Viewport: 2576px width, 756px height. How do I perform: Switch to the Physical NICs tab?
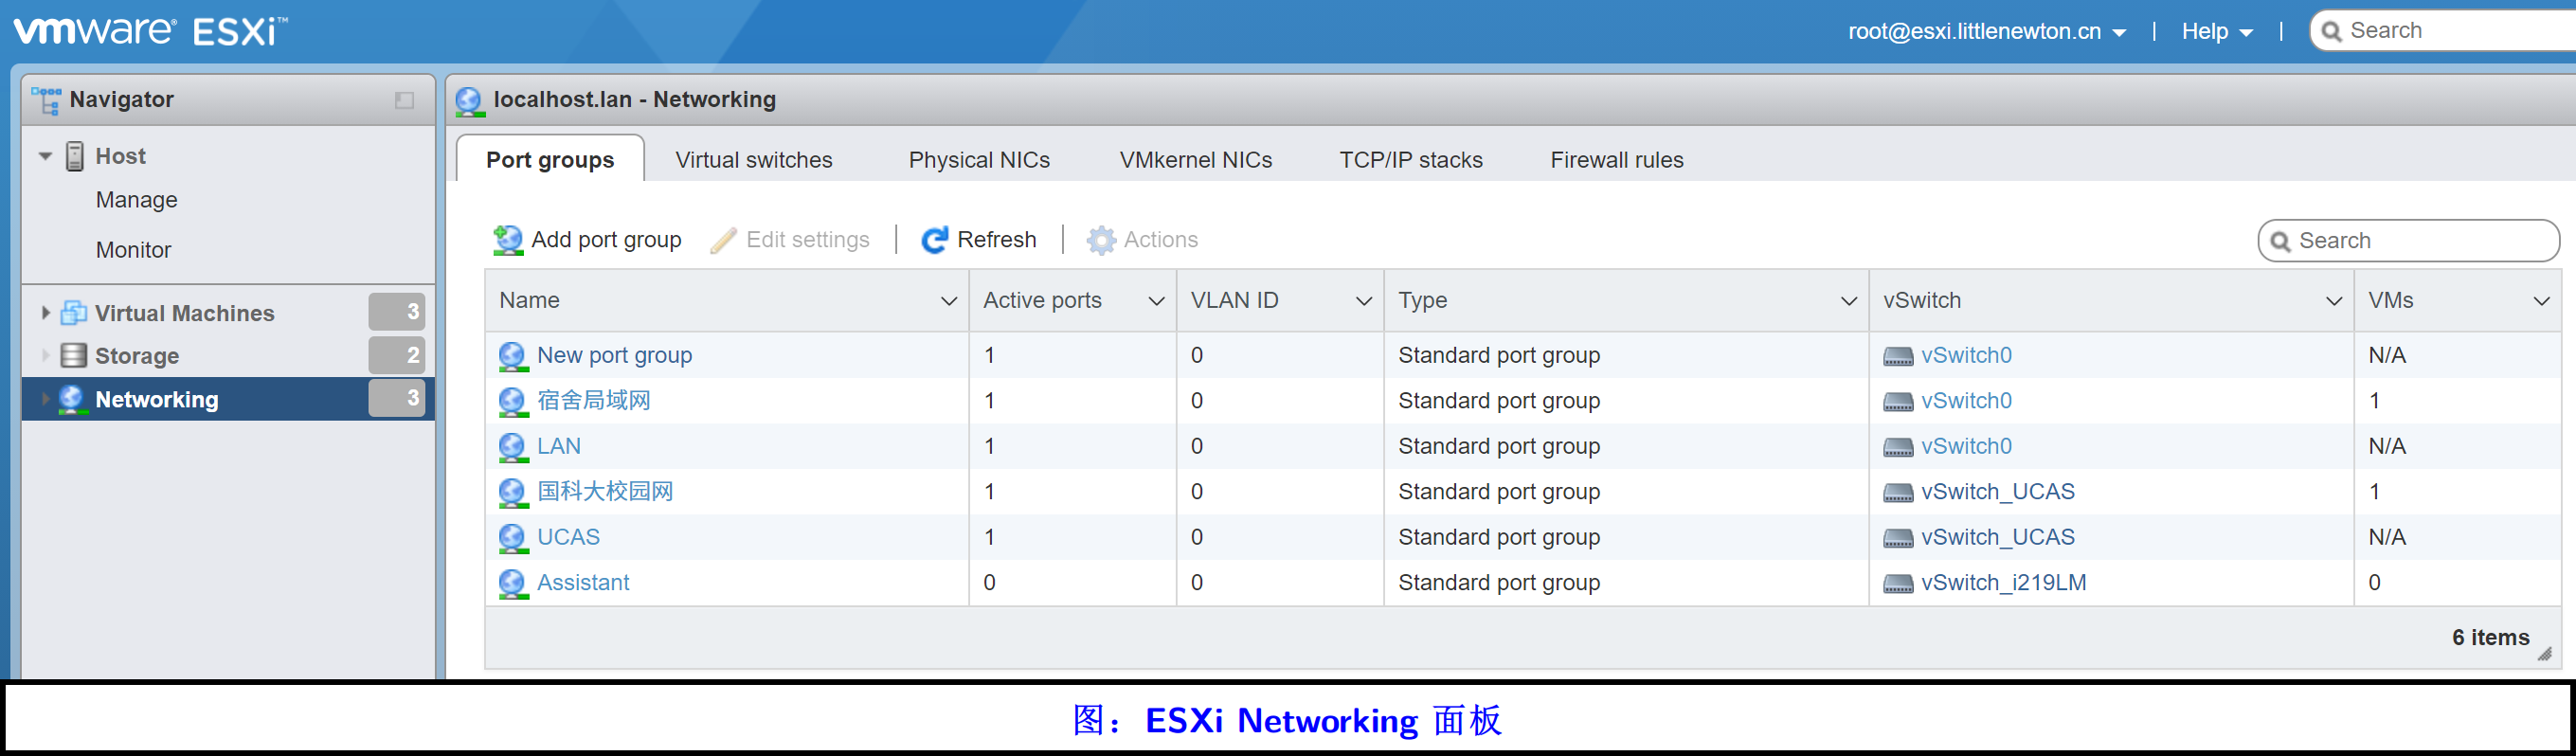pos(979,160)
